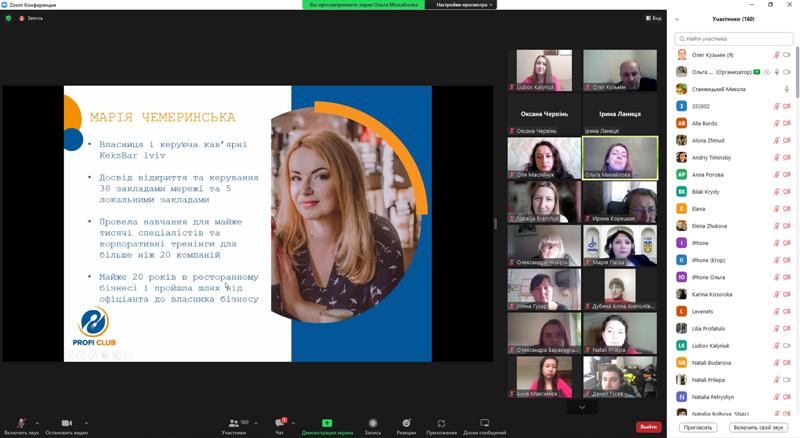The height and width of the screenshot is (438, 800).
Task: Click the Включить звук microphone icon
Action: point(22,423)
